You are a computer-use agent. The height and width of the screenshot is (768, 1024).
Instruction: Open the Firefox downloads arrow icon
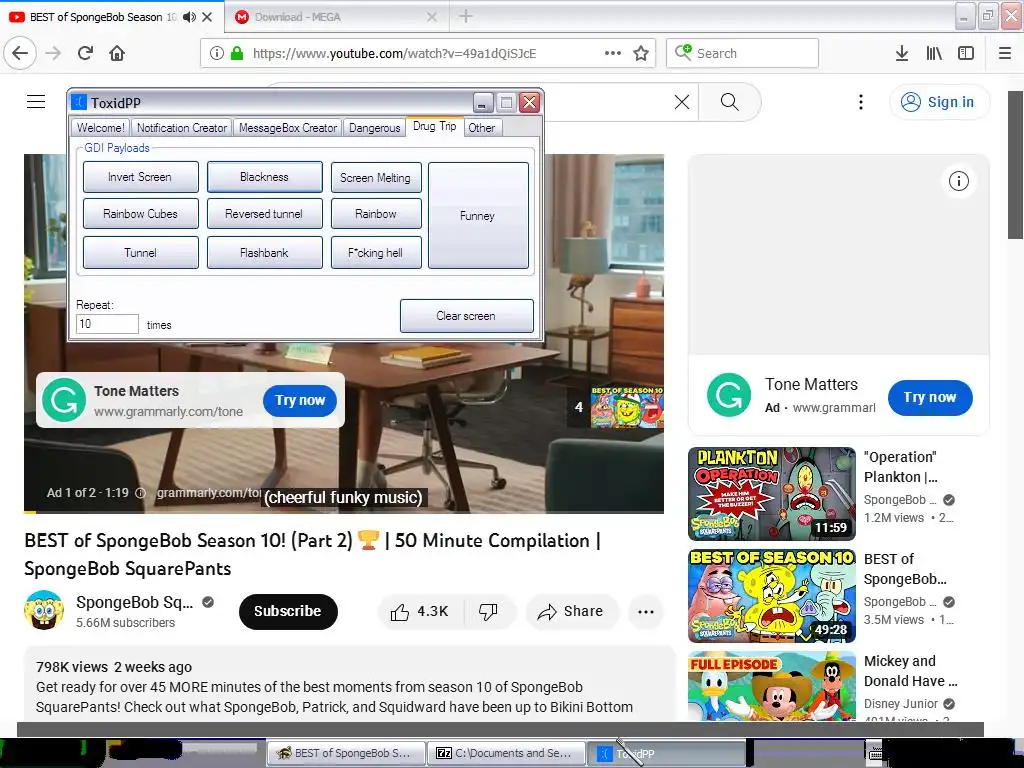pos(902,53)
